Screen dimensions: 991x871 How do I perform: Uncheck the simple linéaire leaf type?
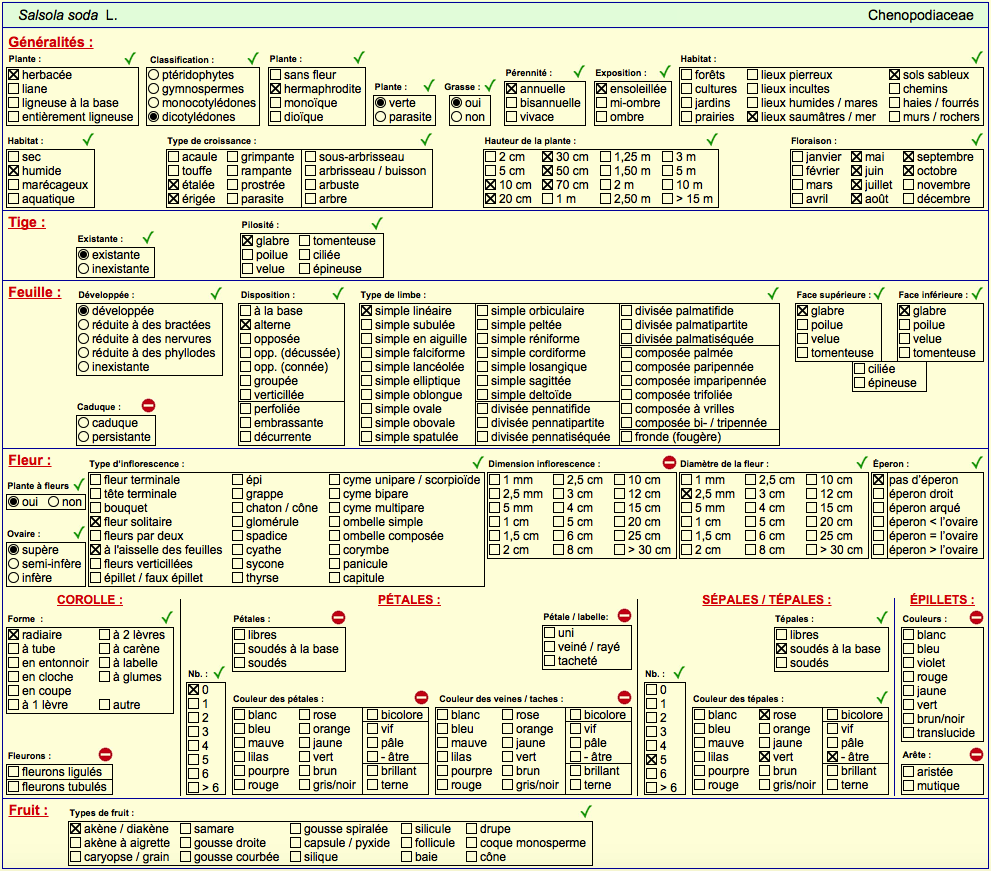367,311
